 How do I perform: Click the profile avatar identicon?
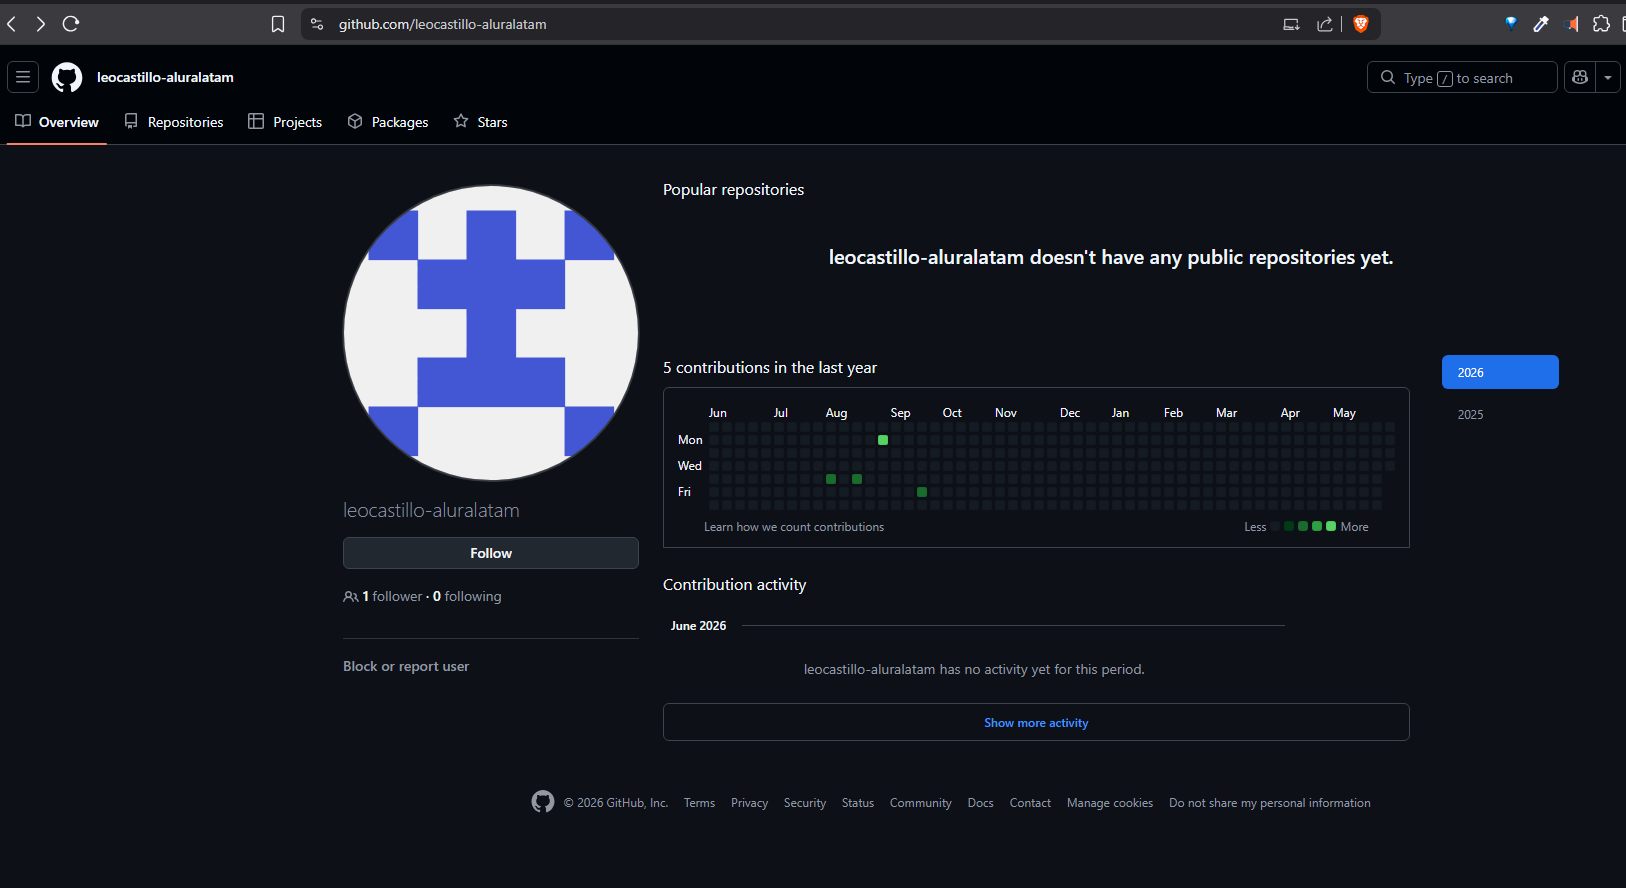pos(491,333)
